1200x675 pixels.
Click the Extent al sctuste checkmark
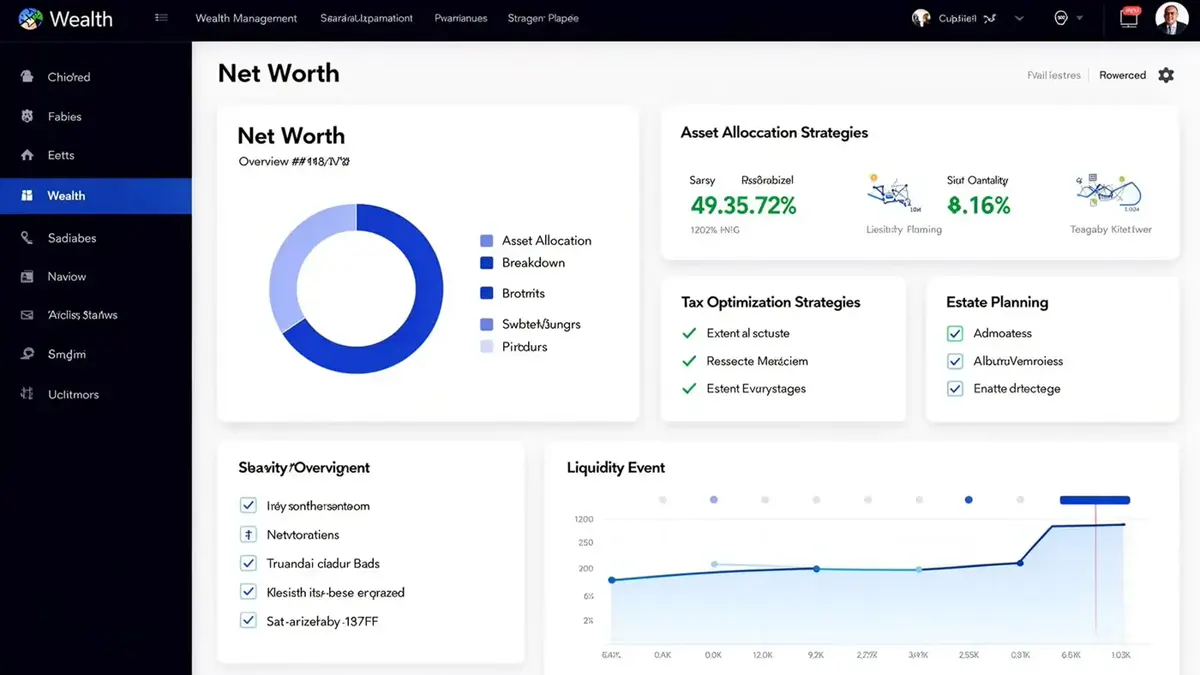coord(689,333)
